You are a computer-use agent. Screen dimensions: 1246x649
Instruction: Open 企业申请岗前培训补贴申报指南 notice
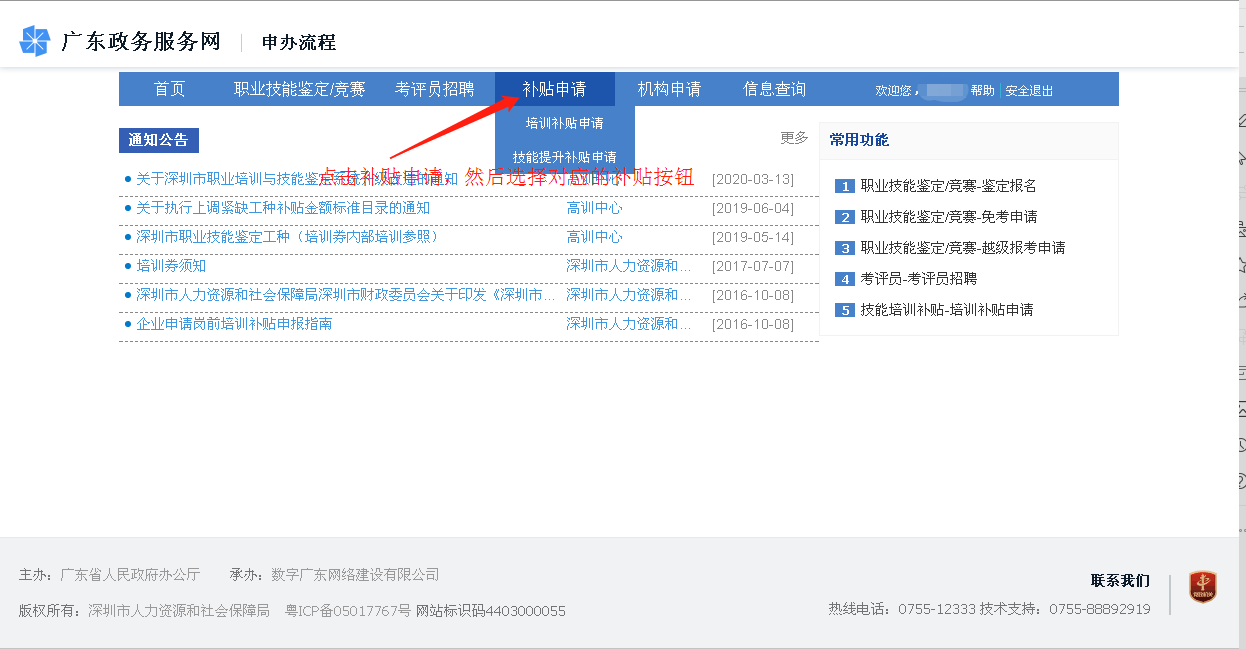click(234, 324)
